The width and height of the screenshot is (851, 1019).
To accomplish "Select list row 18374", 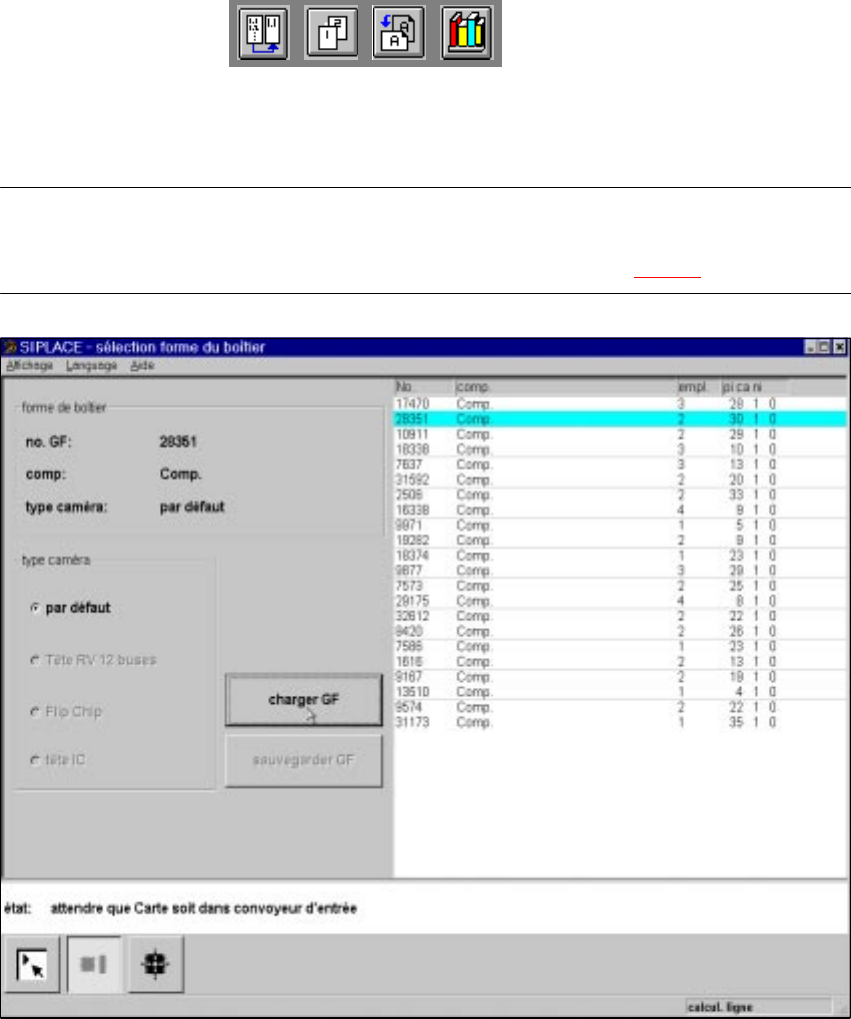I will click(x=620, y=556).
